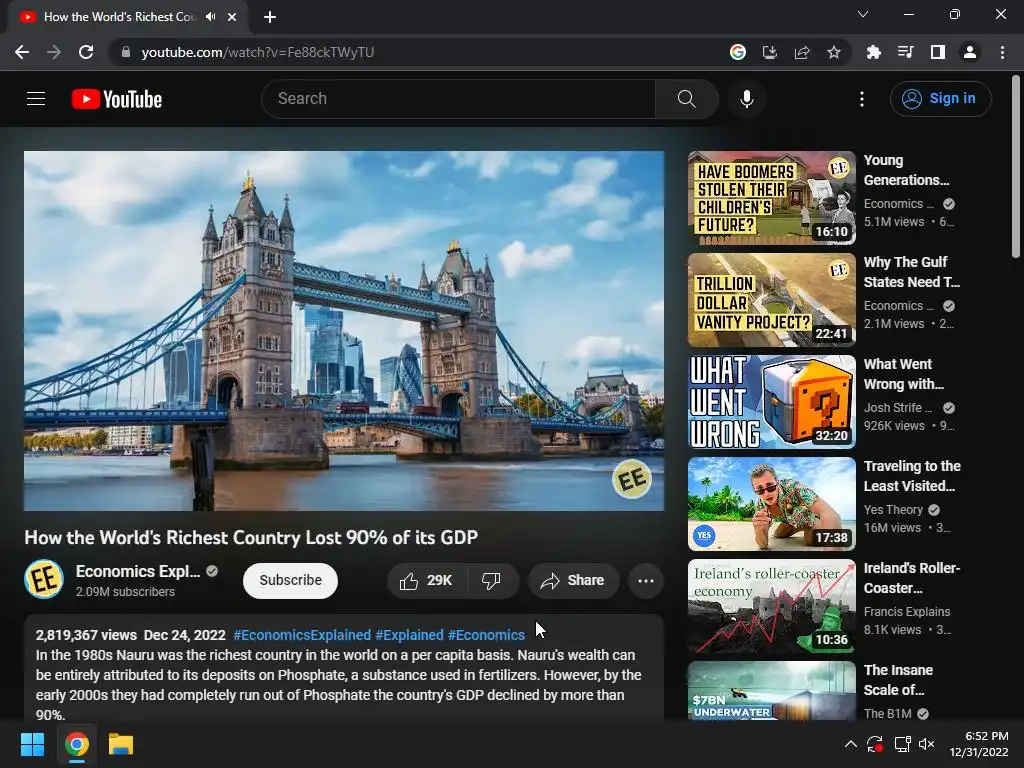Open the Extensions puzzle icon

coord(873,52)
